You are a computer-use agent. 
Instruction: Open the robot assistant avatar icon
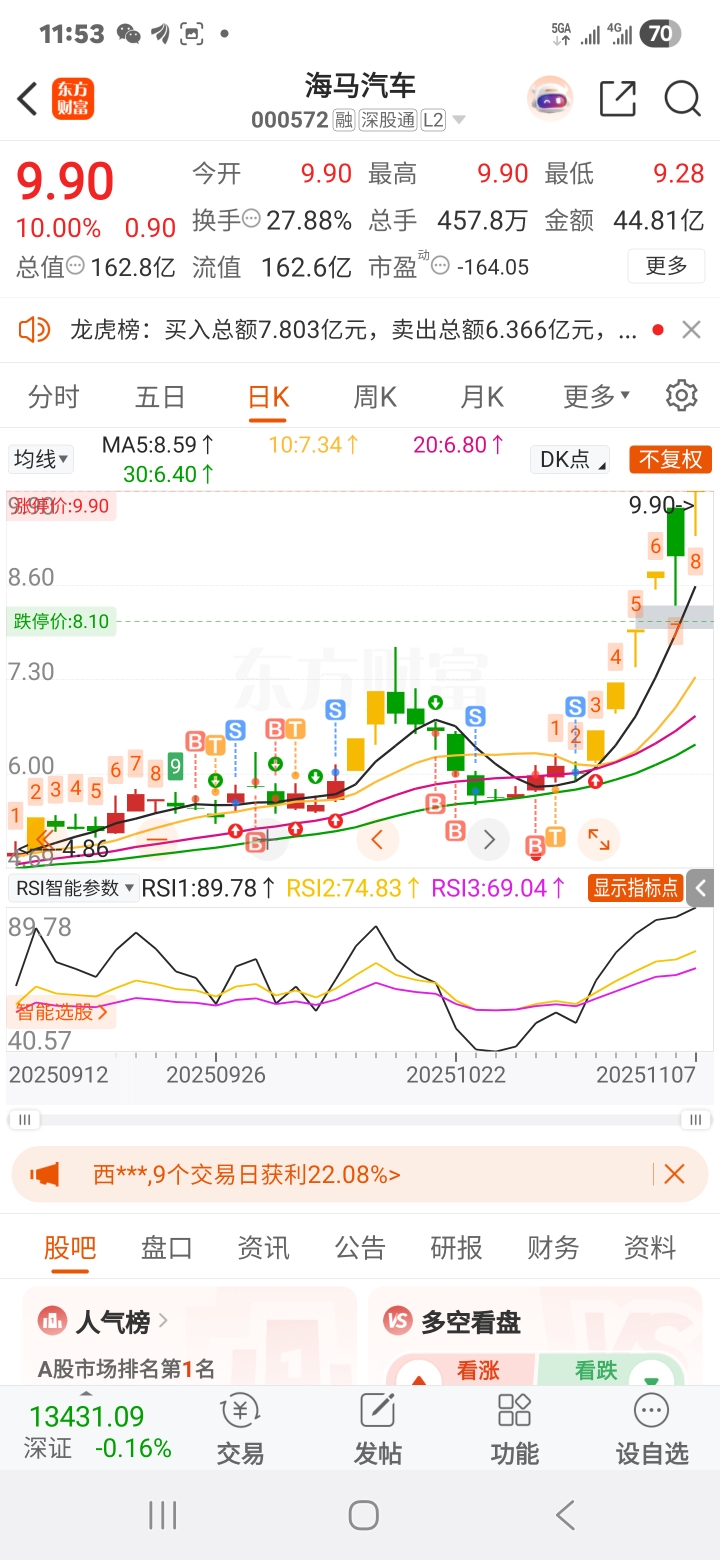pyautogui.click(x=550, y=99)
